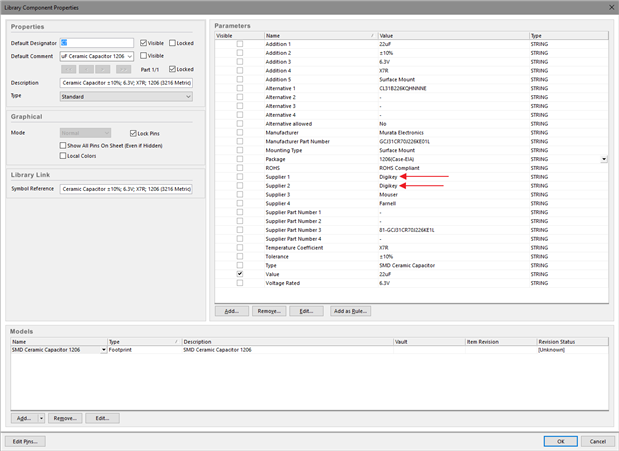Expand the Default Comment combo box

click(130, 56)
